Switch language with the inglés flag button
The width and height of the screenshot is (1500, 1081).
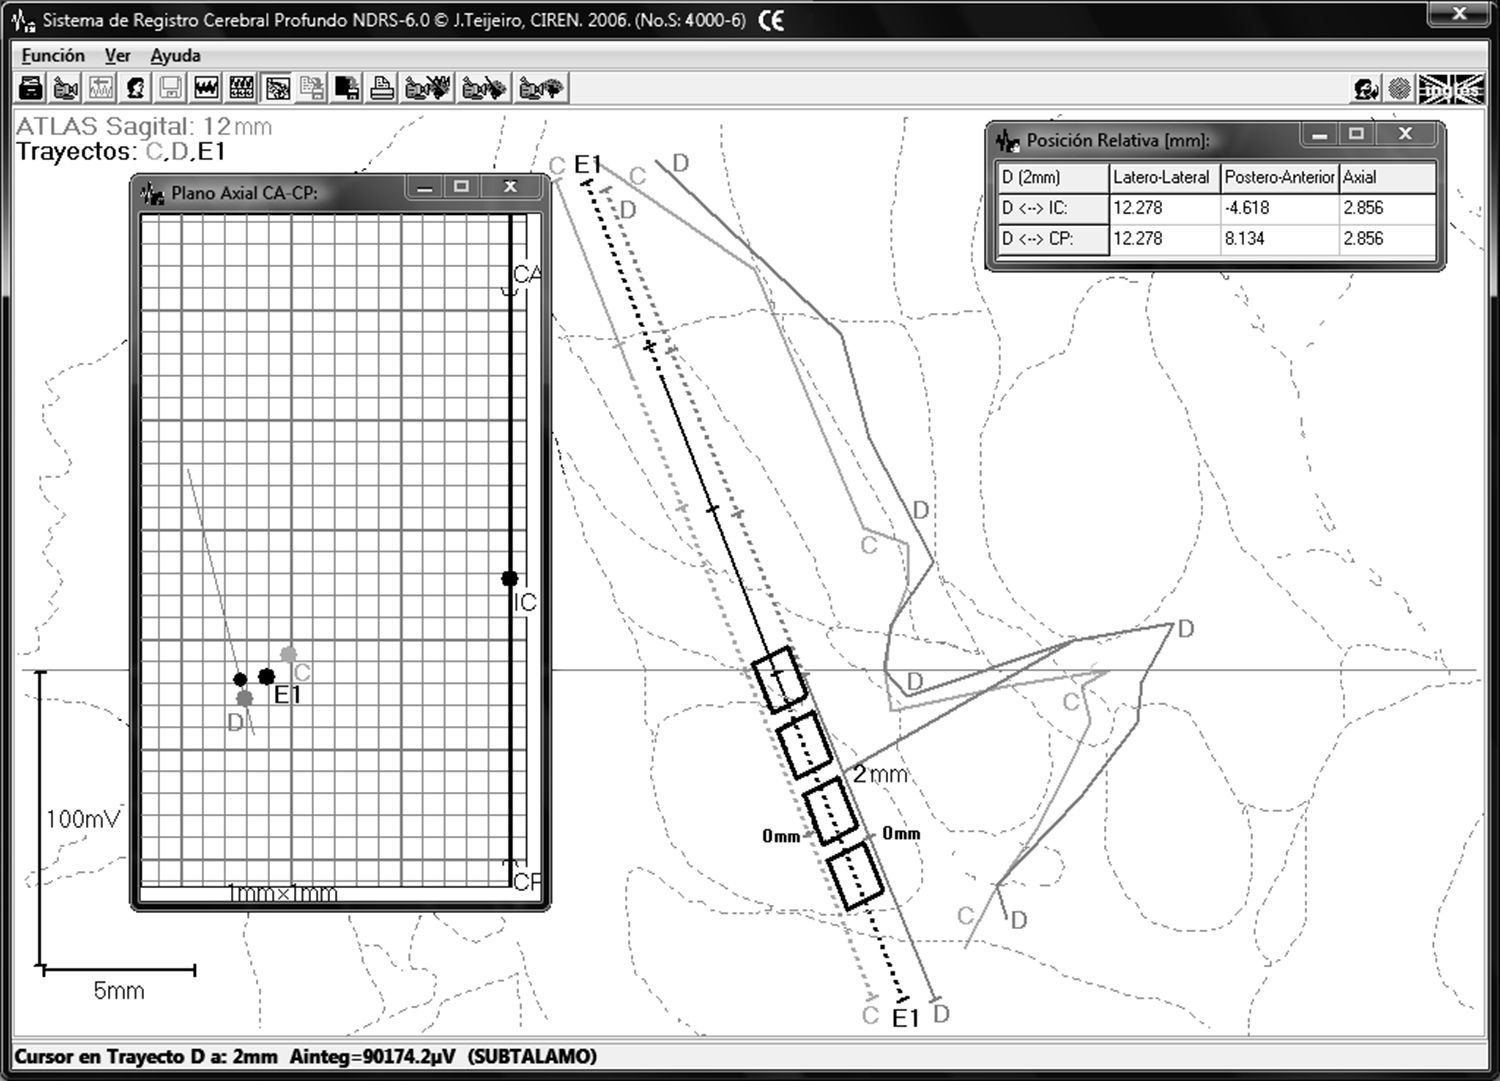[x=1450, y=89]
